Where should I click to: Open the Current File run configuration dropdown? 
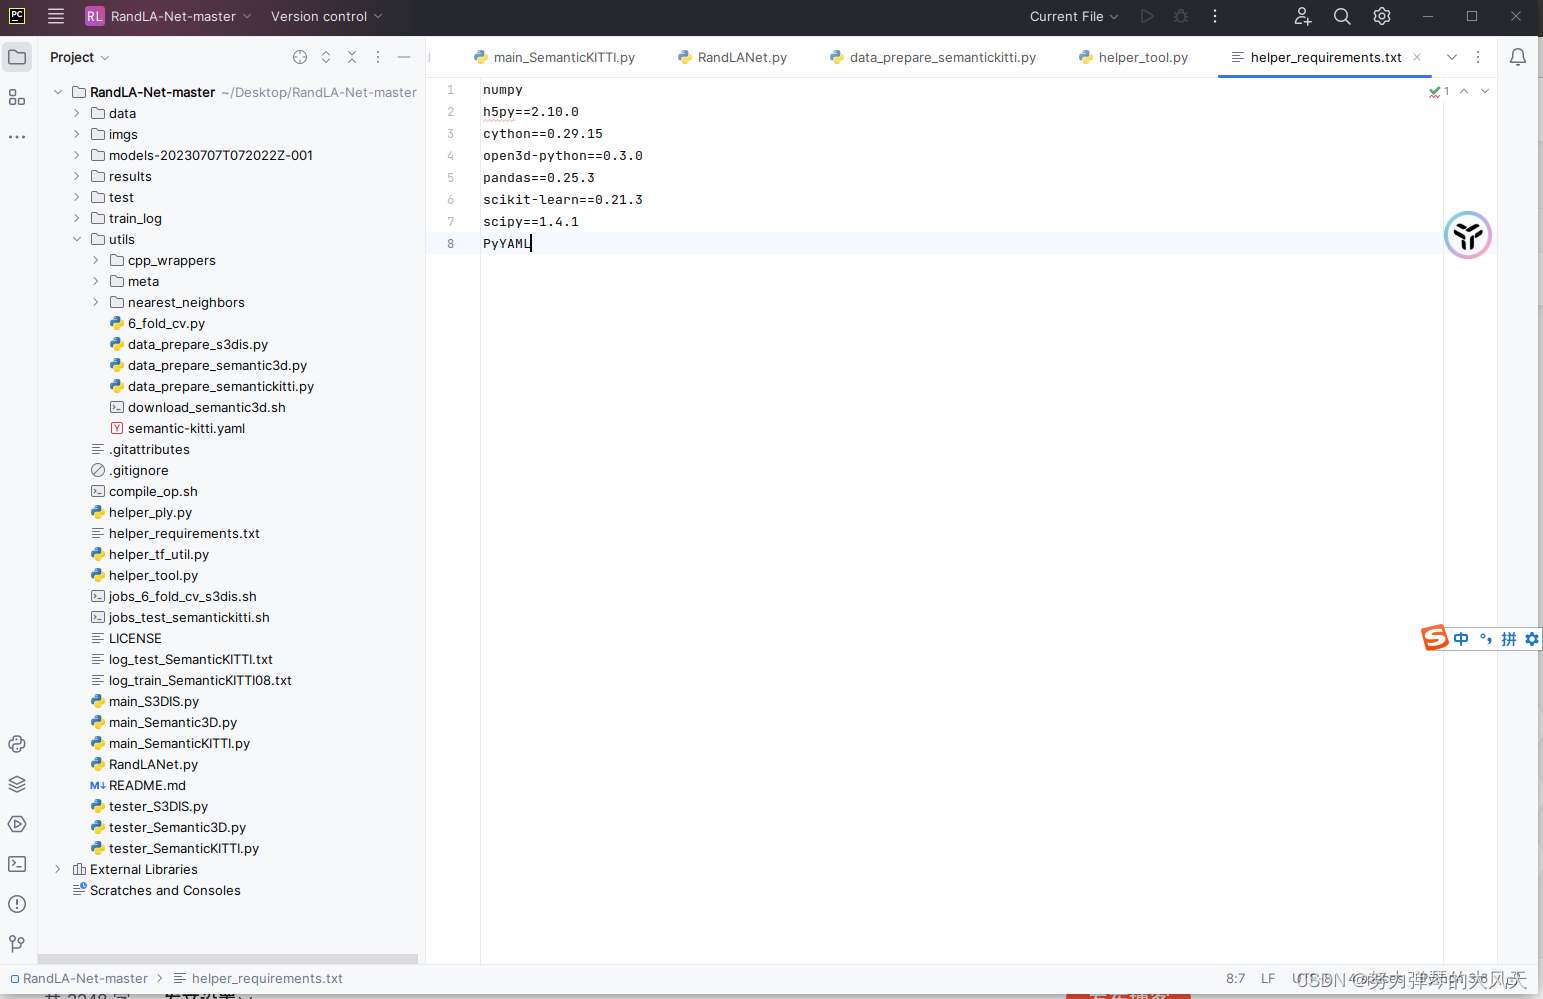click(1074, 16)
